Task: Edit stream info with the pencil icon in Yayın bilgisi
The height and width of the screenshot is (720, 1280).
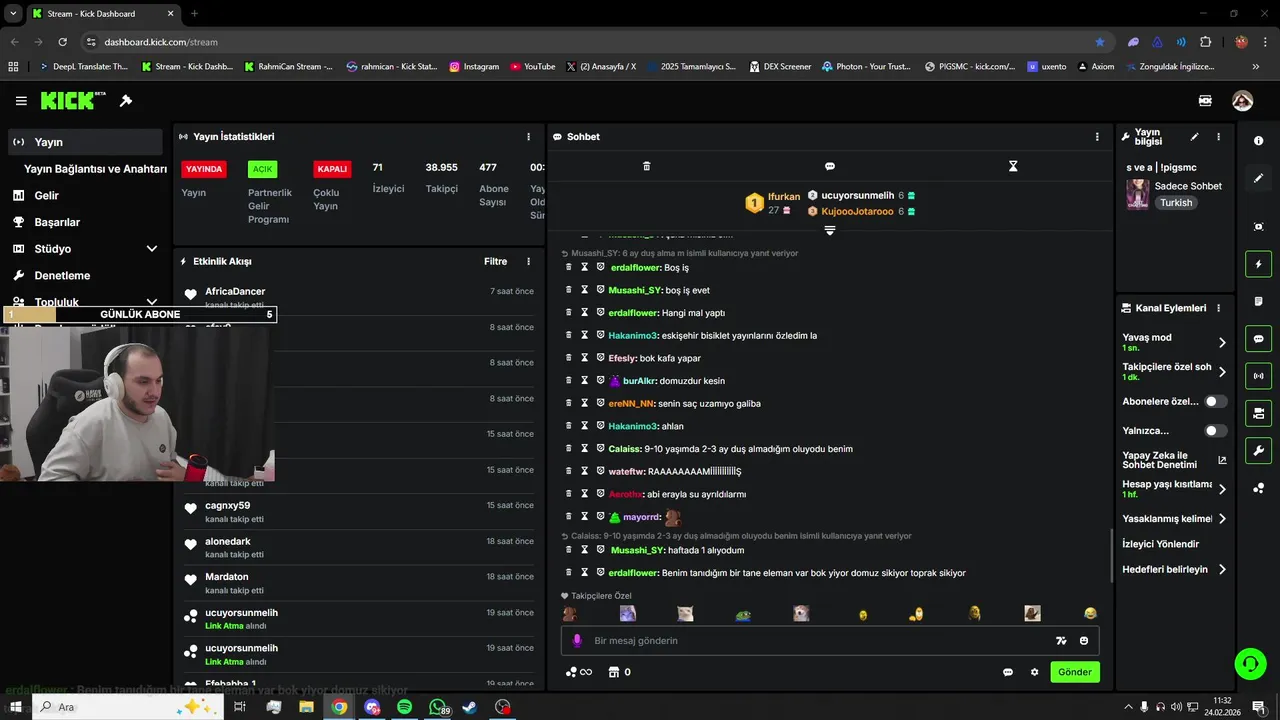Action: point(1194,137)
